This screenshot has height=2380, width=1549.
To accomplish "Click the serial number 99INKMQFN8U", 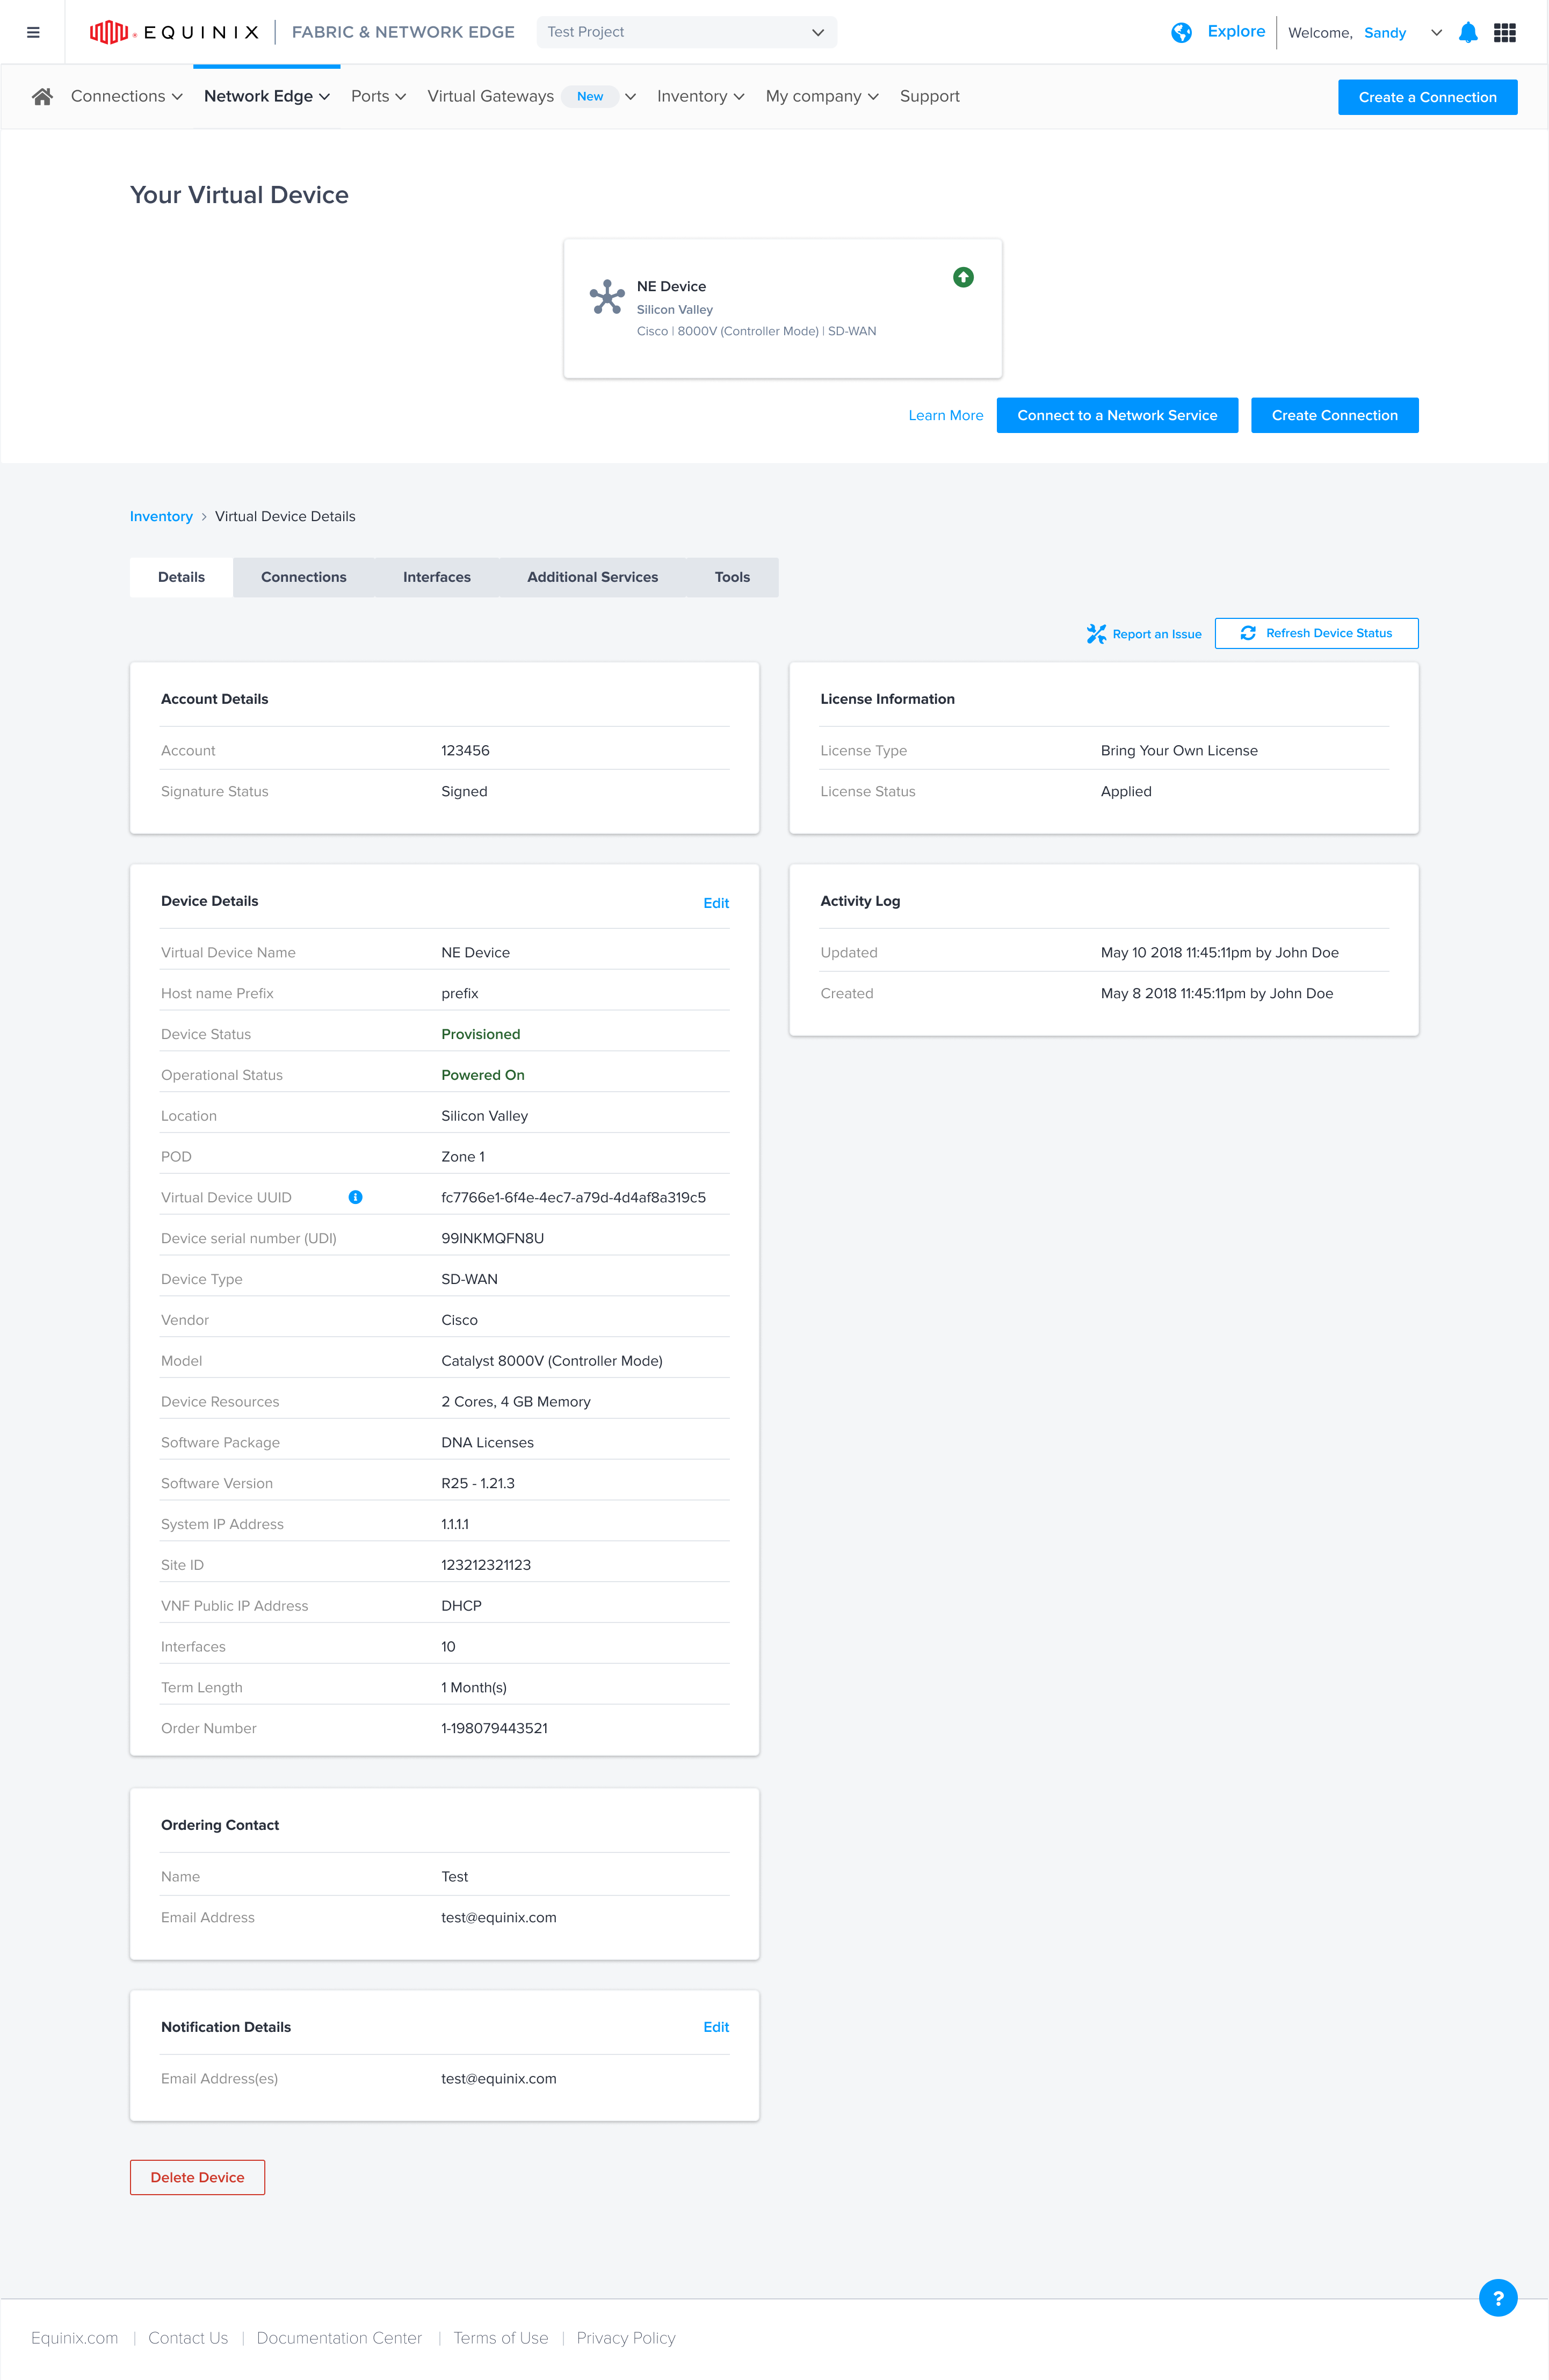I will pos(493,1238).
